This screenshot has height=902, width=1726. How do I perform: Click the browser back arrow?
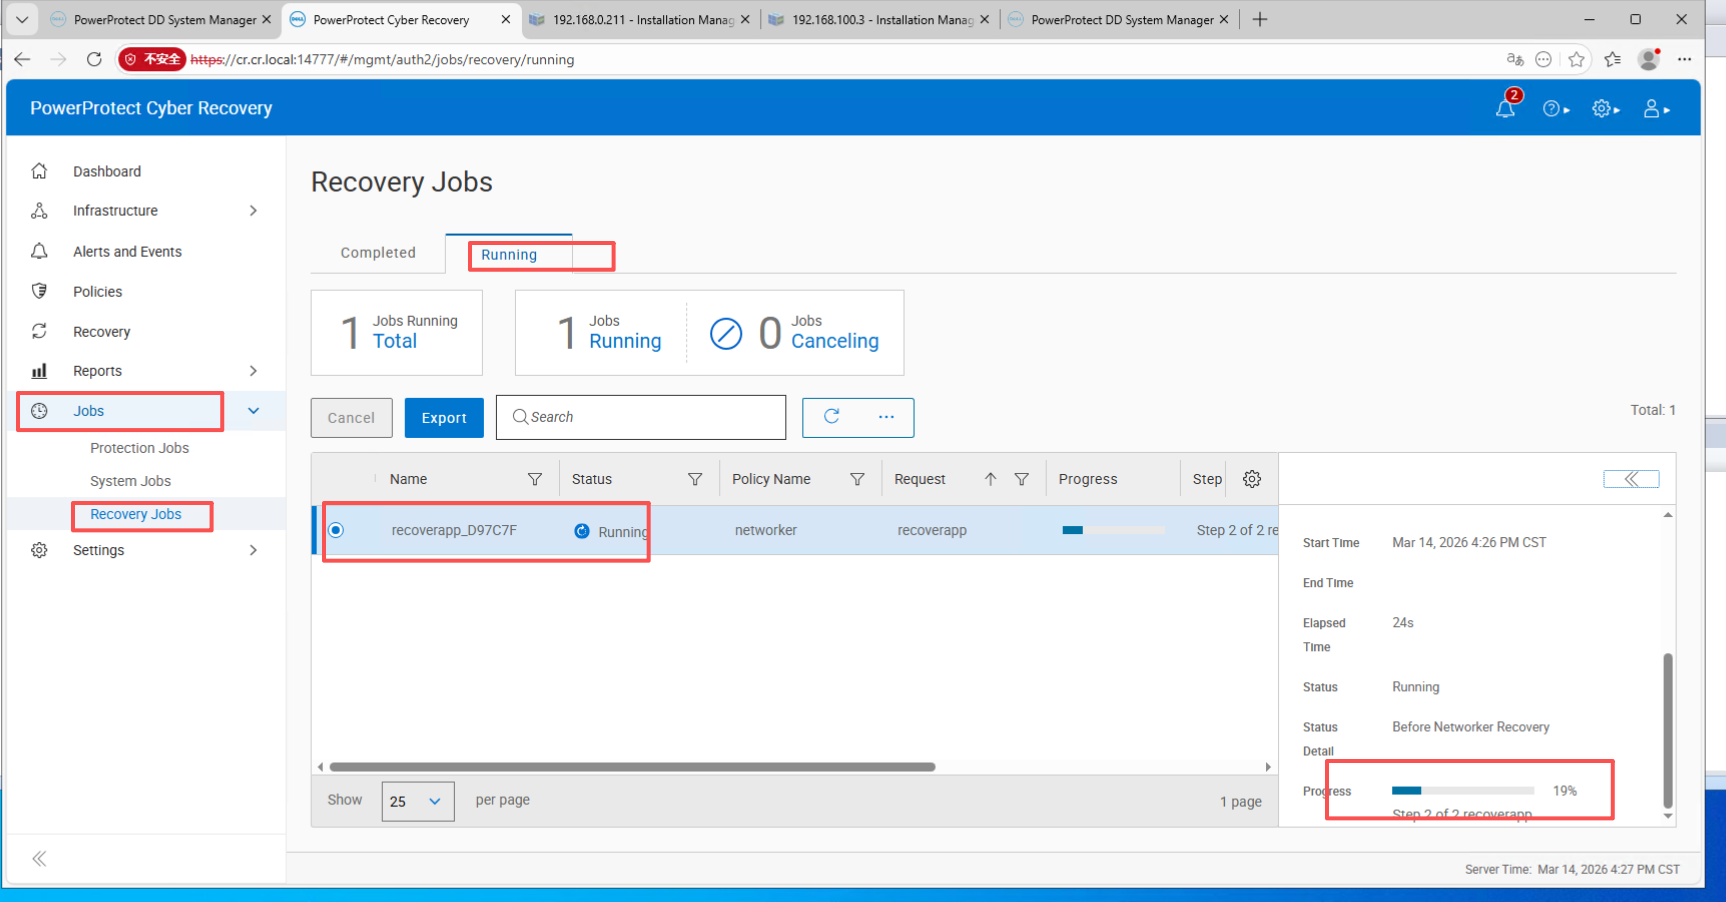[x=22, y=59]
